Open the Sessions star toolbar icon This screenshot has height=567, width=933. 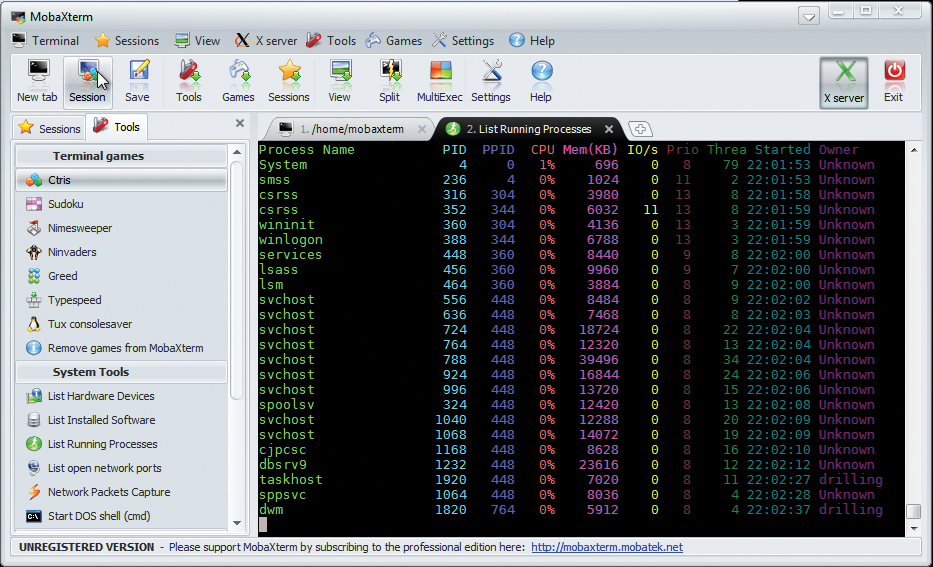click(289, 82)
